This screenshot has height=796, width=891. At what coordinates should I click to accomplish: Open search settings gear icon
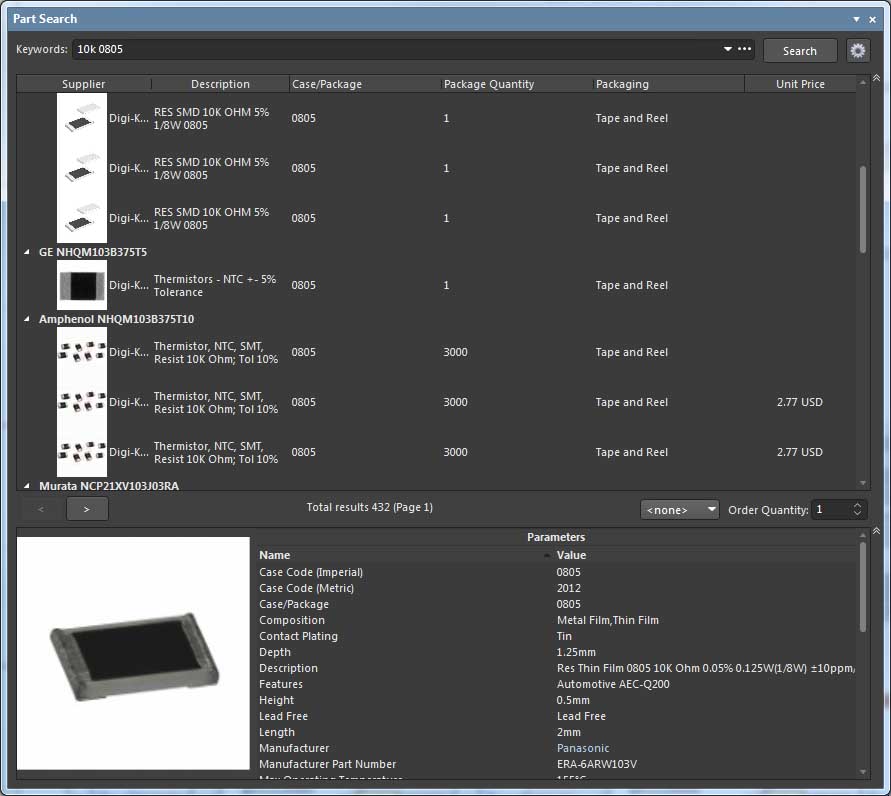pyautogui.click(x=857, y=51)
